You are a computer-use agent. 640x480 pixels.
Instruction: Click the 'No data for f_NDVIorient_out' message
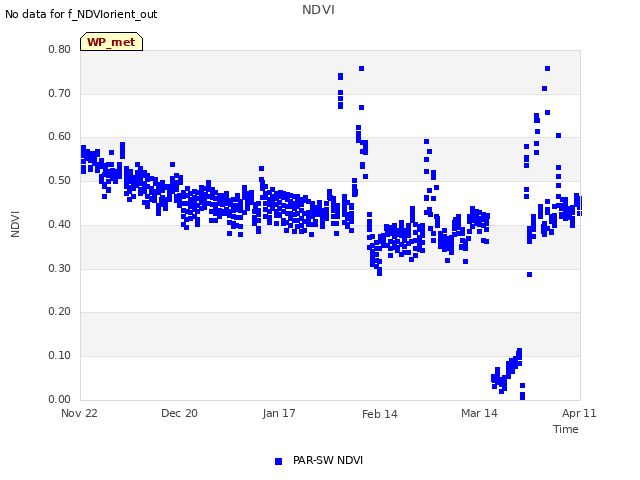click(81, 14)
